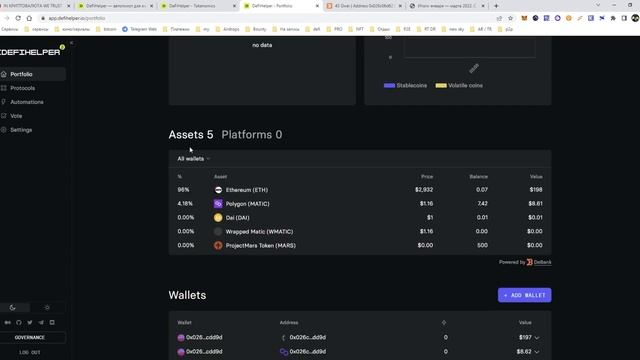Open the DeBank link
Image resolution: width=640 pixels, height=360 pixels.
(x=542, y=262)
